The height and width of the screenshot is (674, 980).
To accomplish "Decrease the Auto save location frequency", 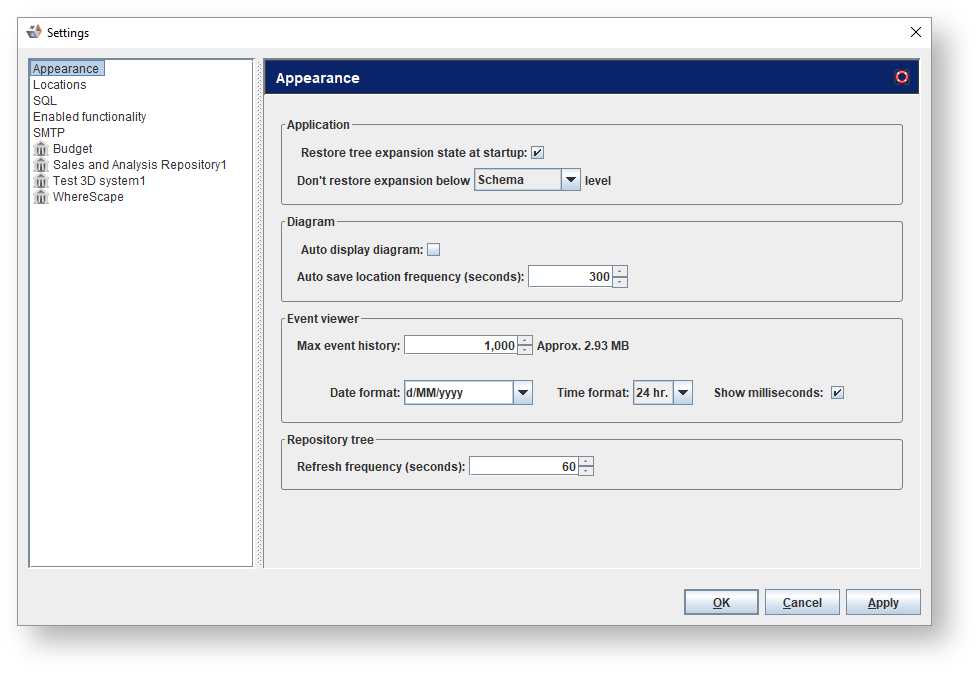I will click(x=620, y=282).
